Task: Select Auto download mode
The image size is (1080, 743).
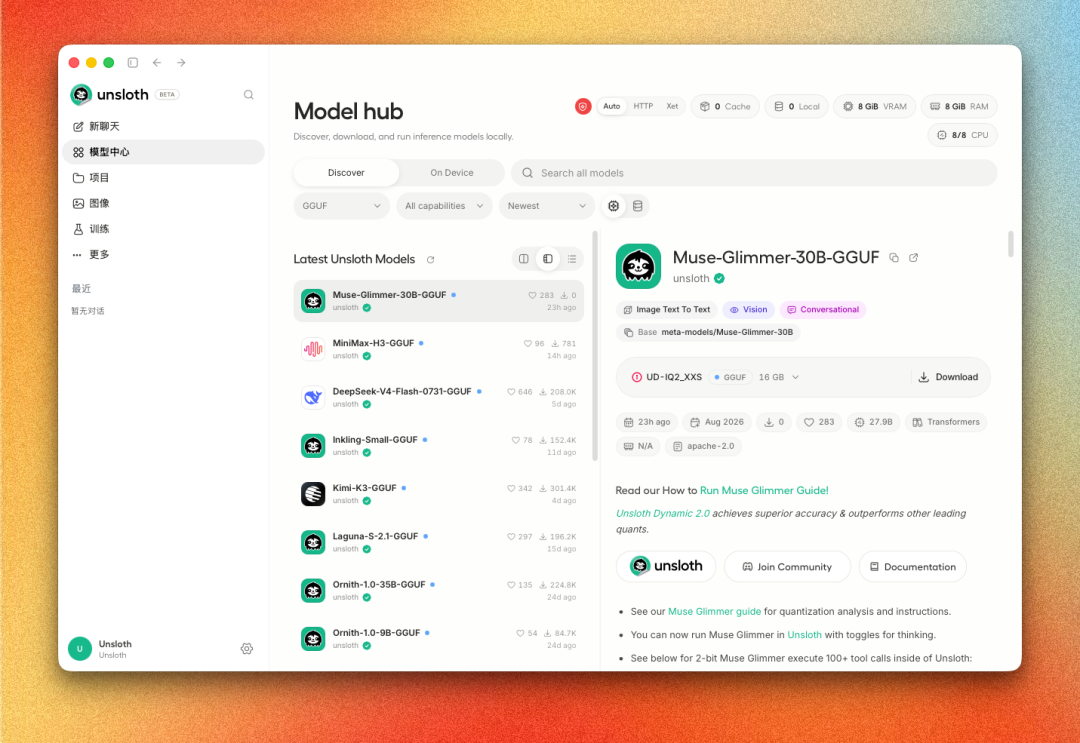Action: (612, 107)
